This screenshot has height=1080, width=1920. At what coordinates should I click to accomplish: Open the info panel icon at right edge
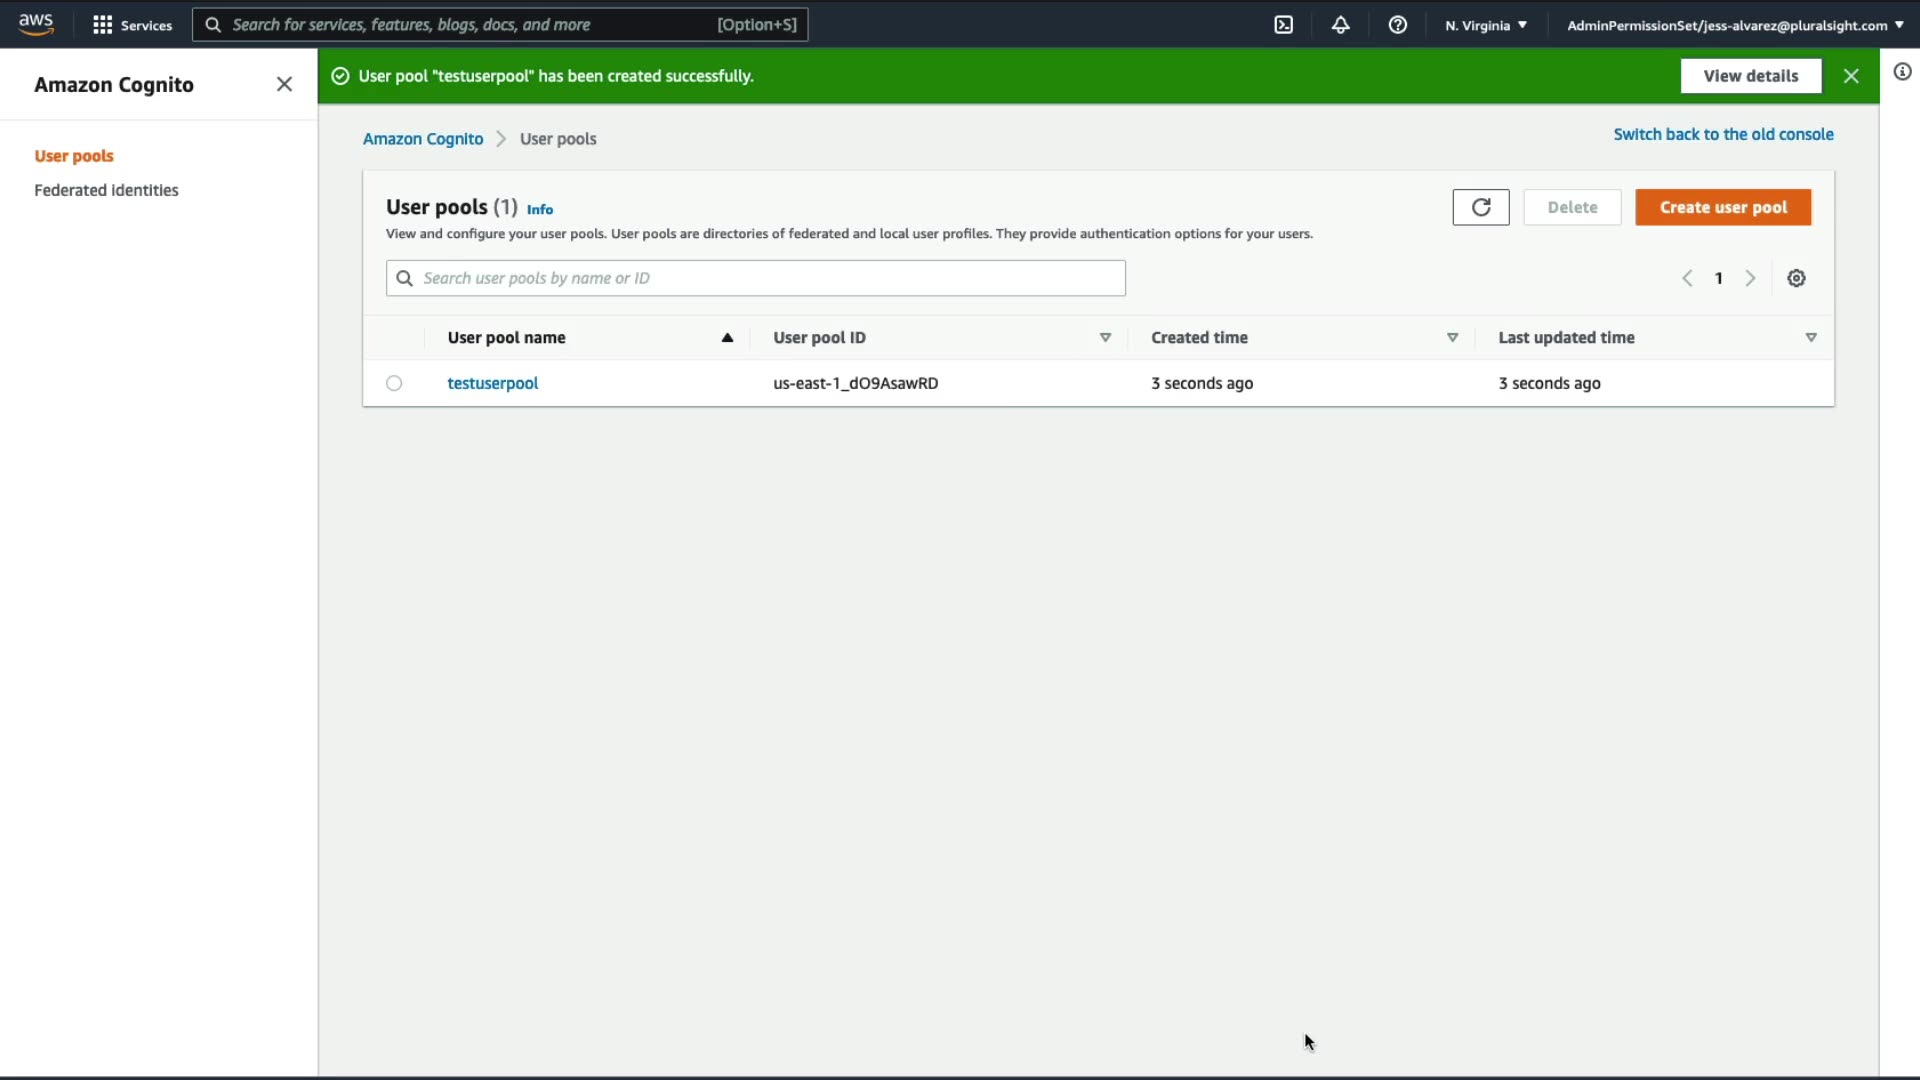pos(1902,72)
